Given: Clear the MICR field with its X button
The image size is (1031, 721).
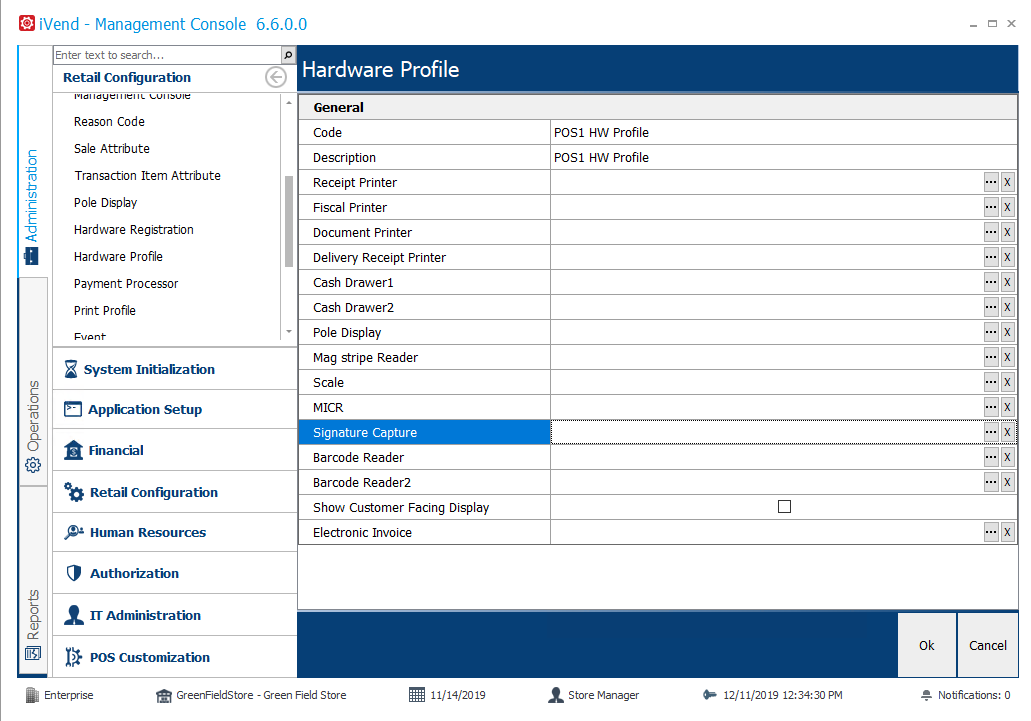Looking at the screenshot, I should coord(1007,407).
